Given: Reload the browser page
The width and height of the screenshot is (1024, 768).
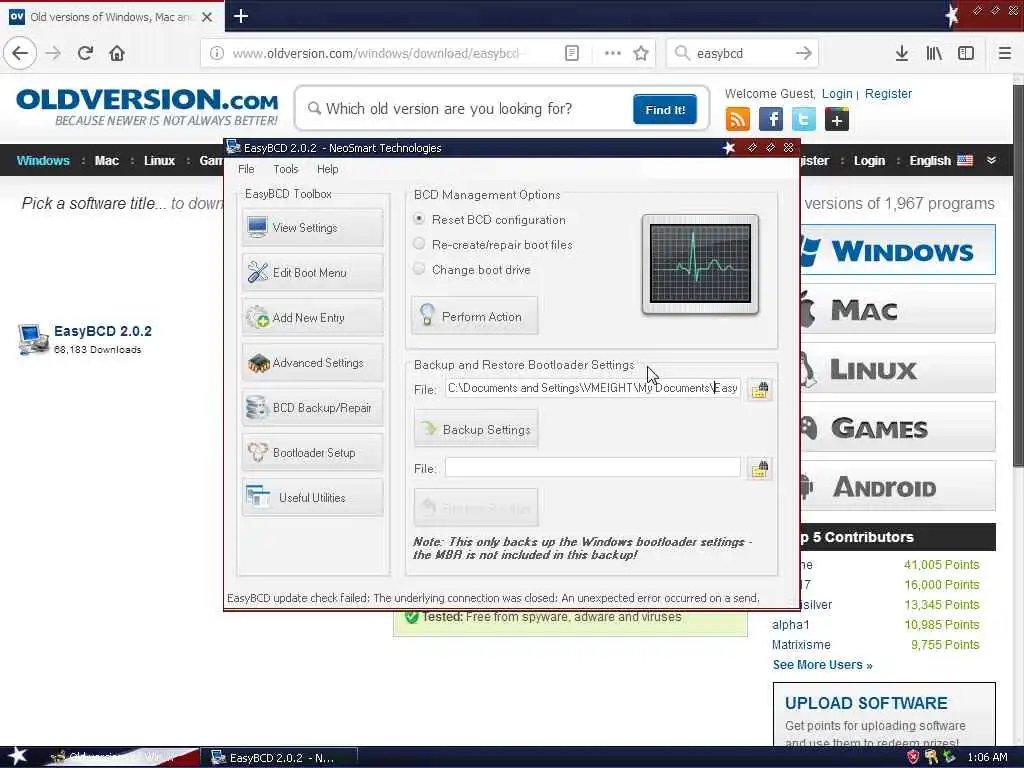Looking at the screenshot, I should [x=86, y=53].
